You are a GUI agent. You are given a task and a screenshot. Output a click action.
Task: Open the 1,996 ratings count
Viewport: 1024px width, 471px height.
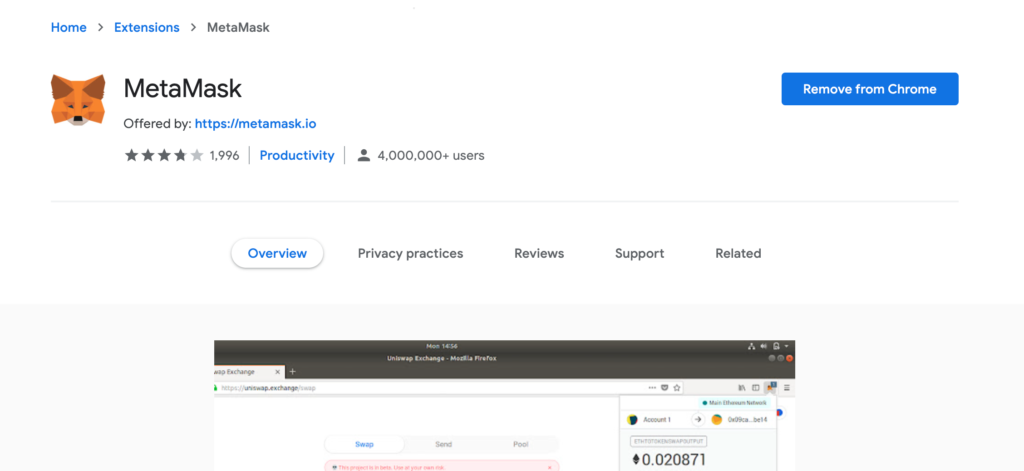tap(224, 155)
